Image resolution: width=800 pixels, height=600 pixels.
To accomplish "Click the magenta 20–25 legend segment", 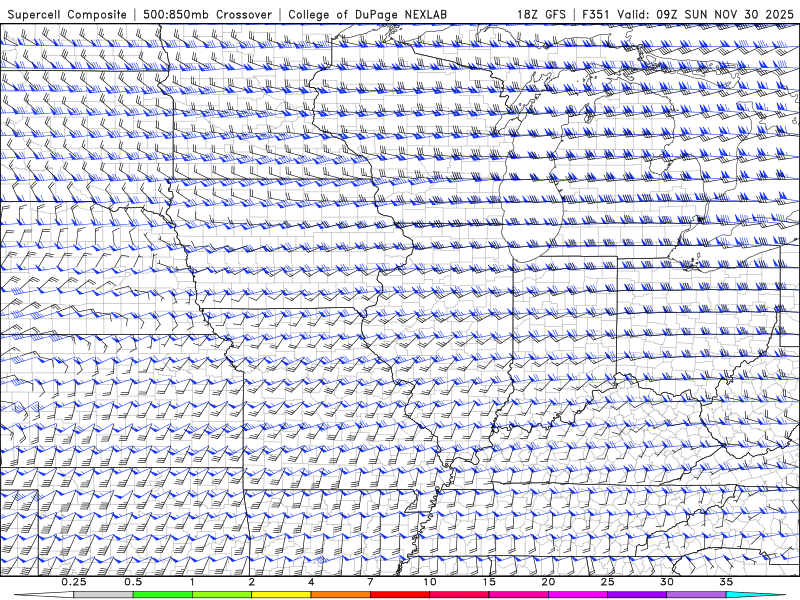I will point(578,595).
